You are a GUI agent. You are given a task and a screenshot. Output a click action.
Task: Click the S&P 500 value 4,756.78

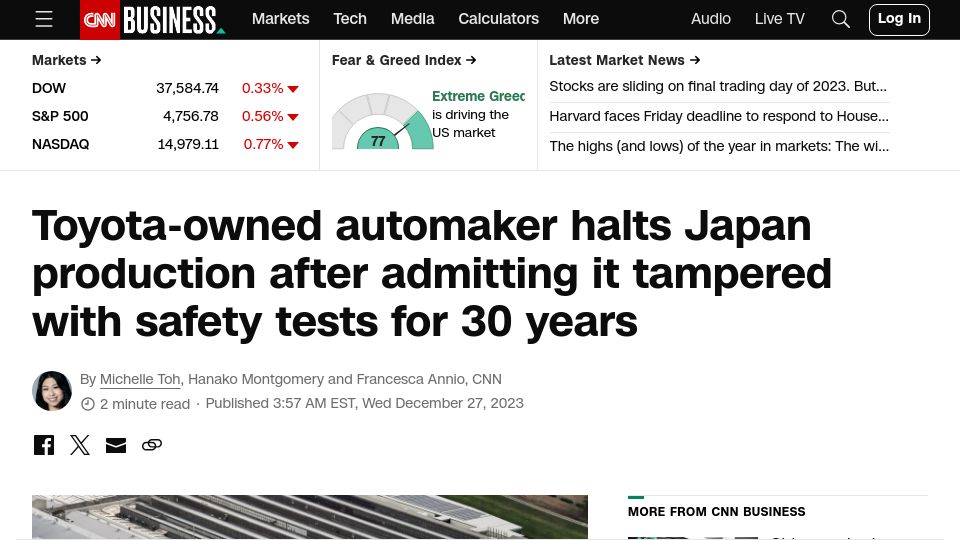190,116
